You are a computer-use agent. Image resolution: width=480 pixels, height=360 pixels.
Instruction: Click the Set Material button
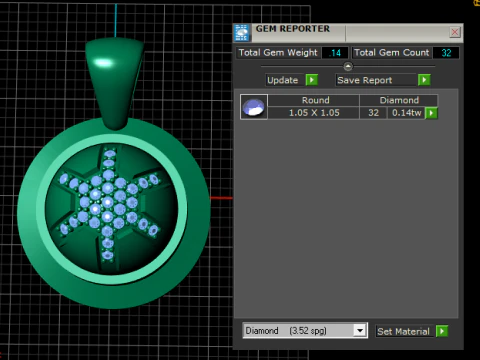404,331
